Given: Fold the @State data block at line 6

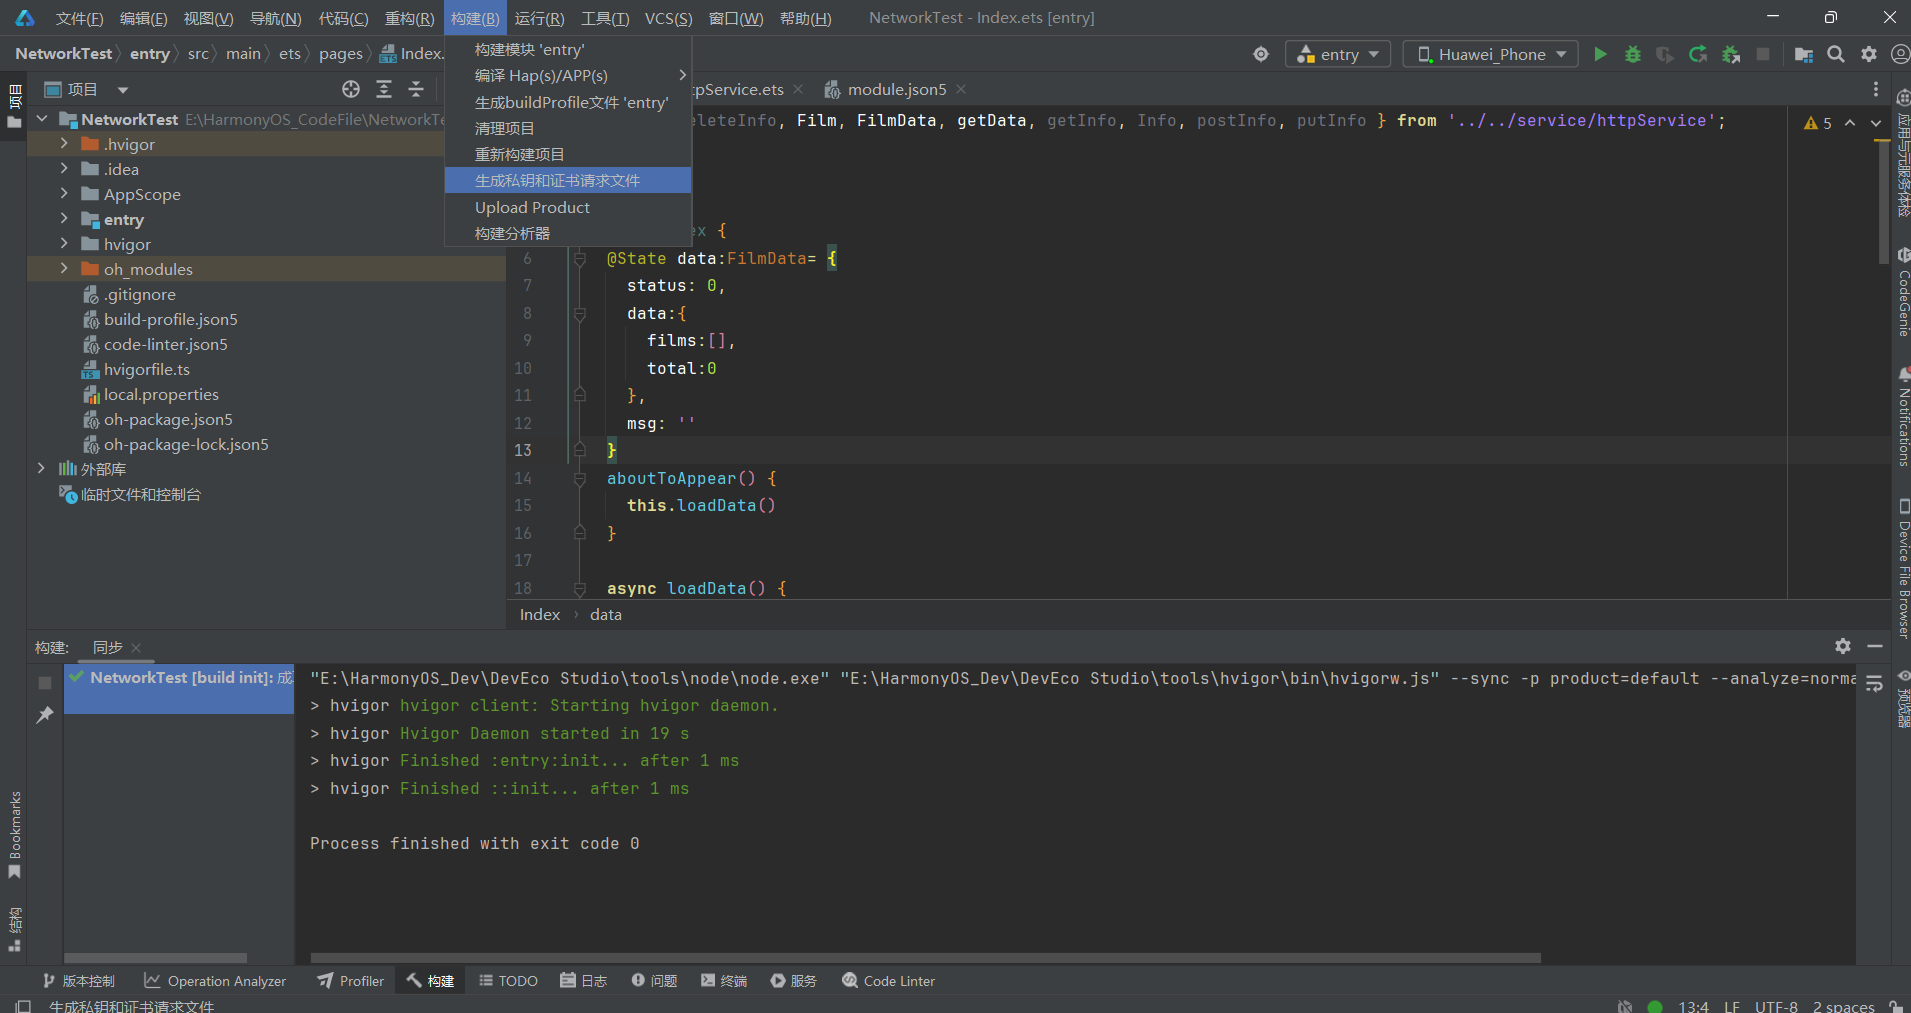Looking at the screenshot, I should [579, 259].
